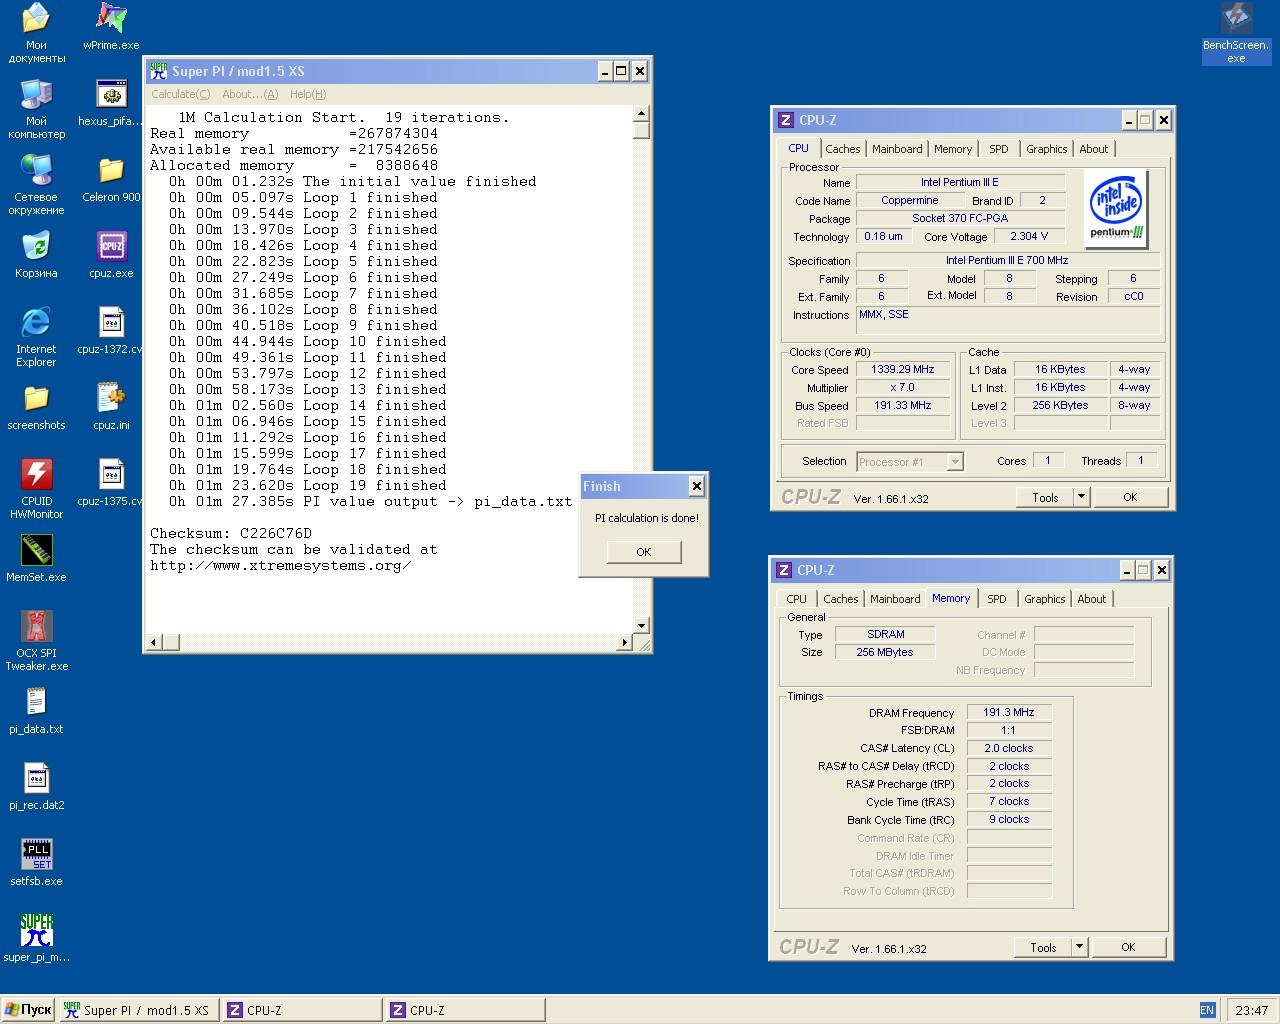The image size is (1280, 1024).
Task: Open the hexus_pifast desktop icon
Action: click(111, 103)
